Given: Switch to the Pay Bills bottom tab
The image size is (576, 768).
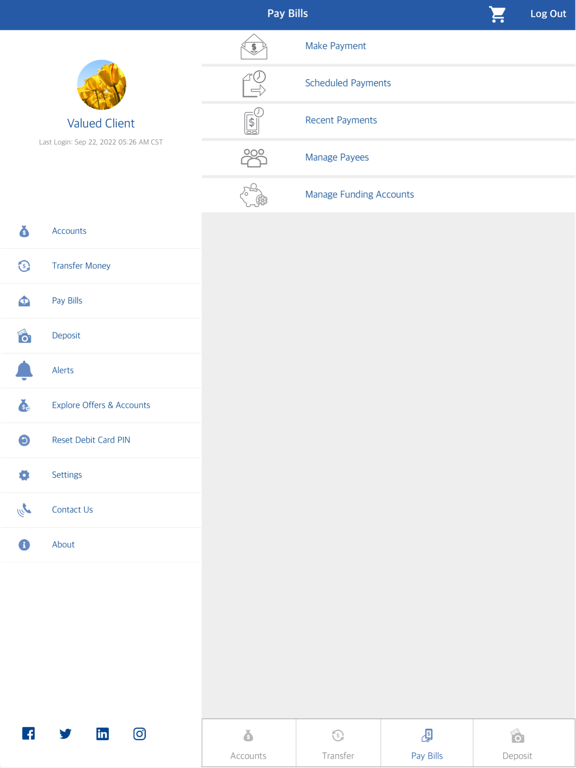Looking at the screenshot, I should (427, 744).
